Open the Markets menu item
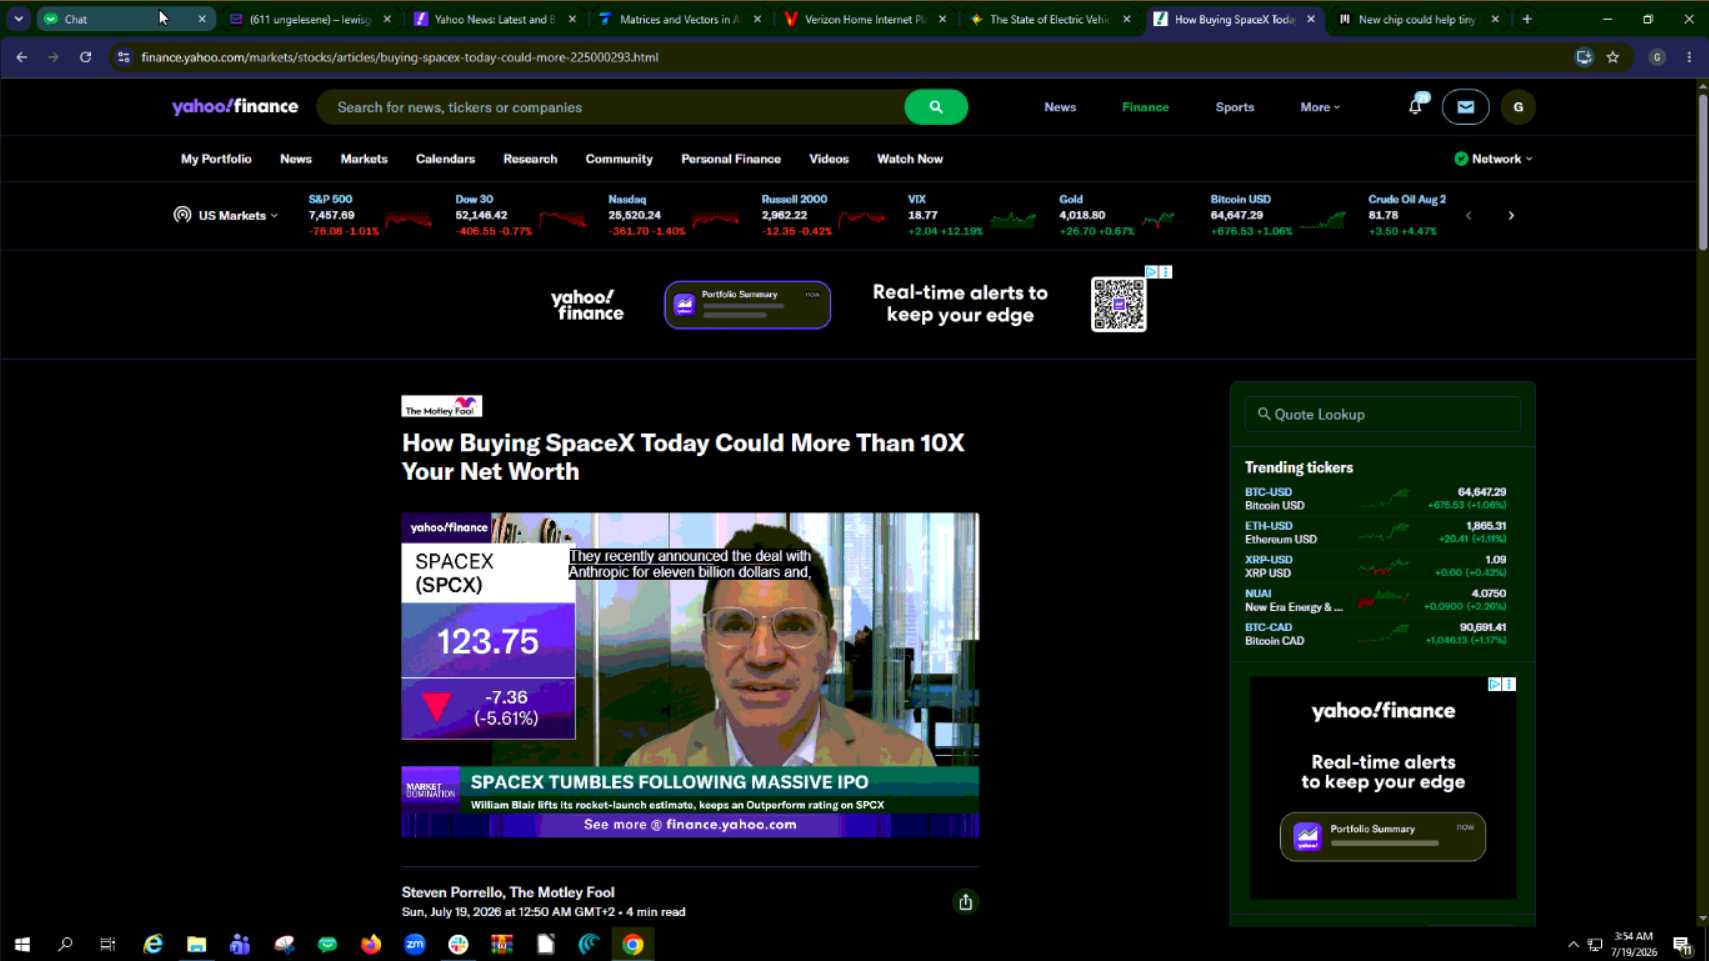Image resolution: width=1709 pixels, height=961 pixels. click(363, 159)
